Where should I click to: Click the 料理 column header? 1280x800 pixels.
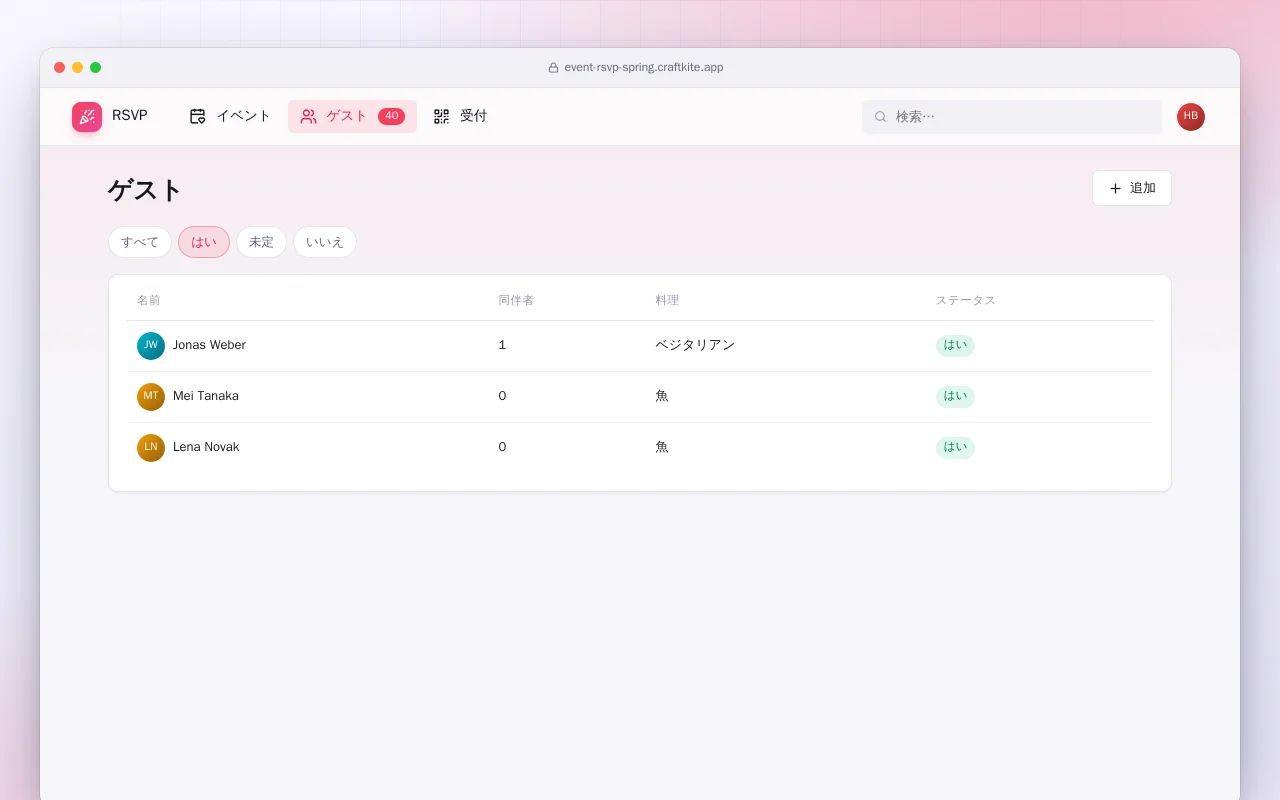pos(667,300)
